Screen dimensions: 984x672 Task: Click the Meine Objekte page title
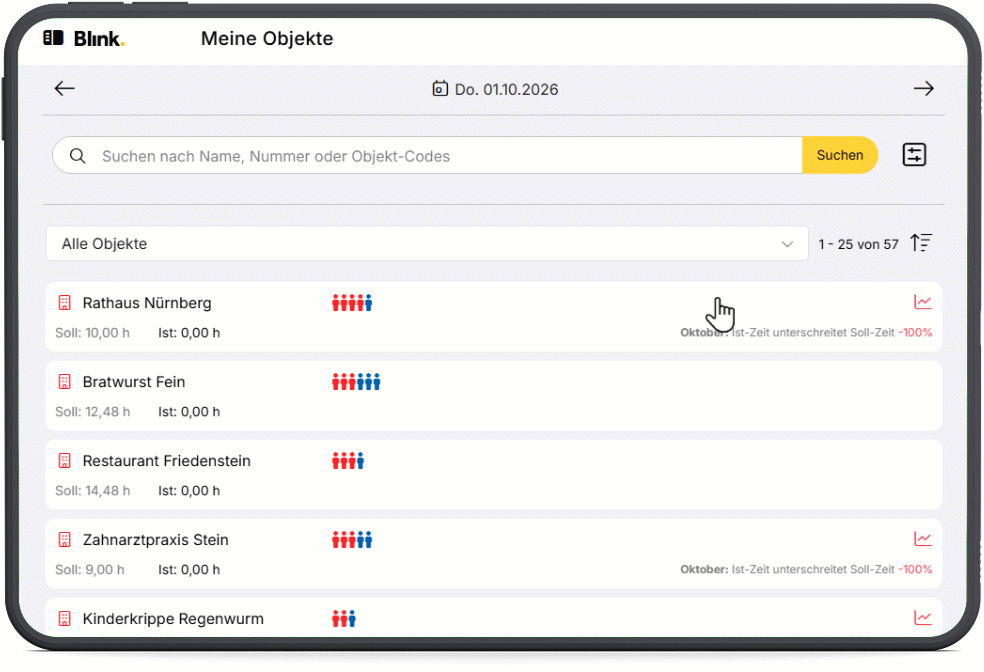click(x=267, y=38)
